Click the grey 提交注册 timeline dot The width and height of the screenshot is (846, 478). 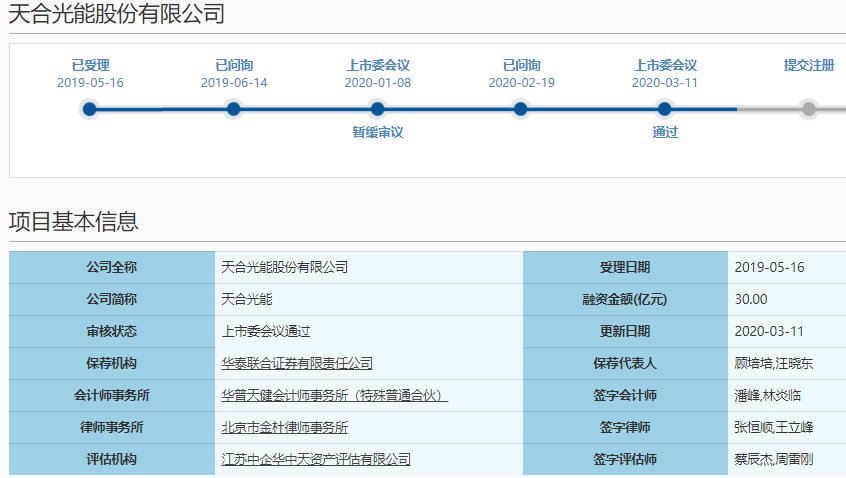click(809, 109)
